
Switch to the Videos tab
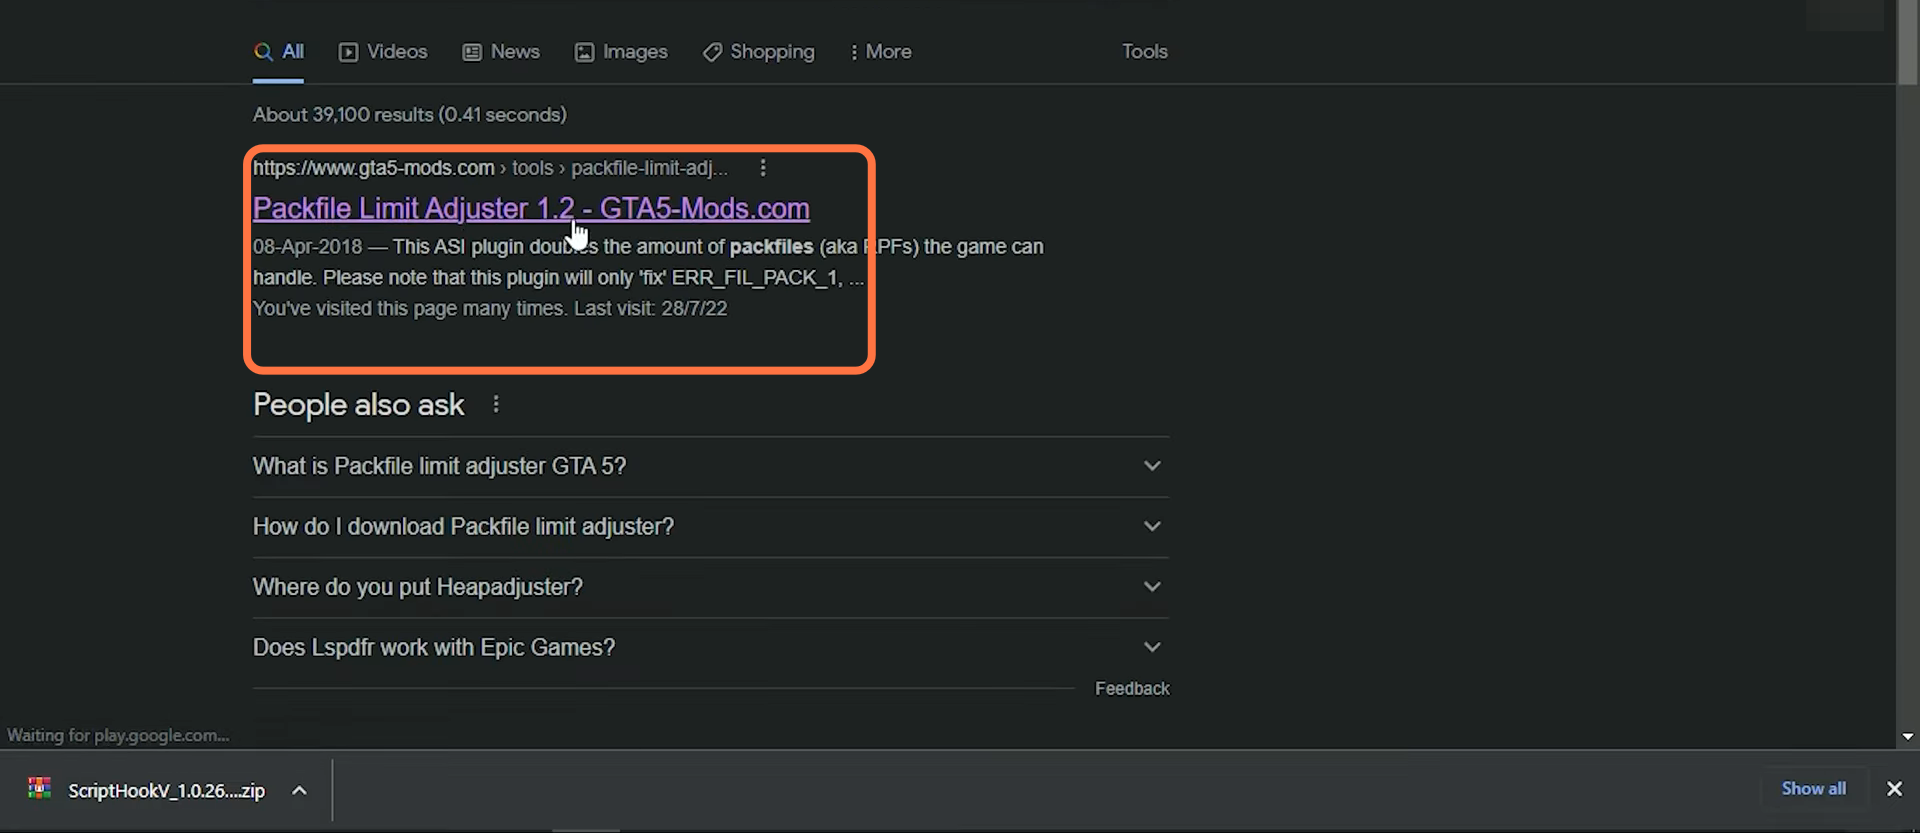pyautogui.click(x=383, y=52)
